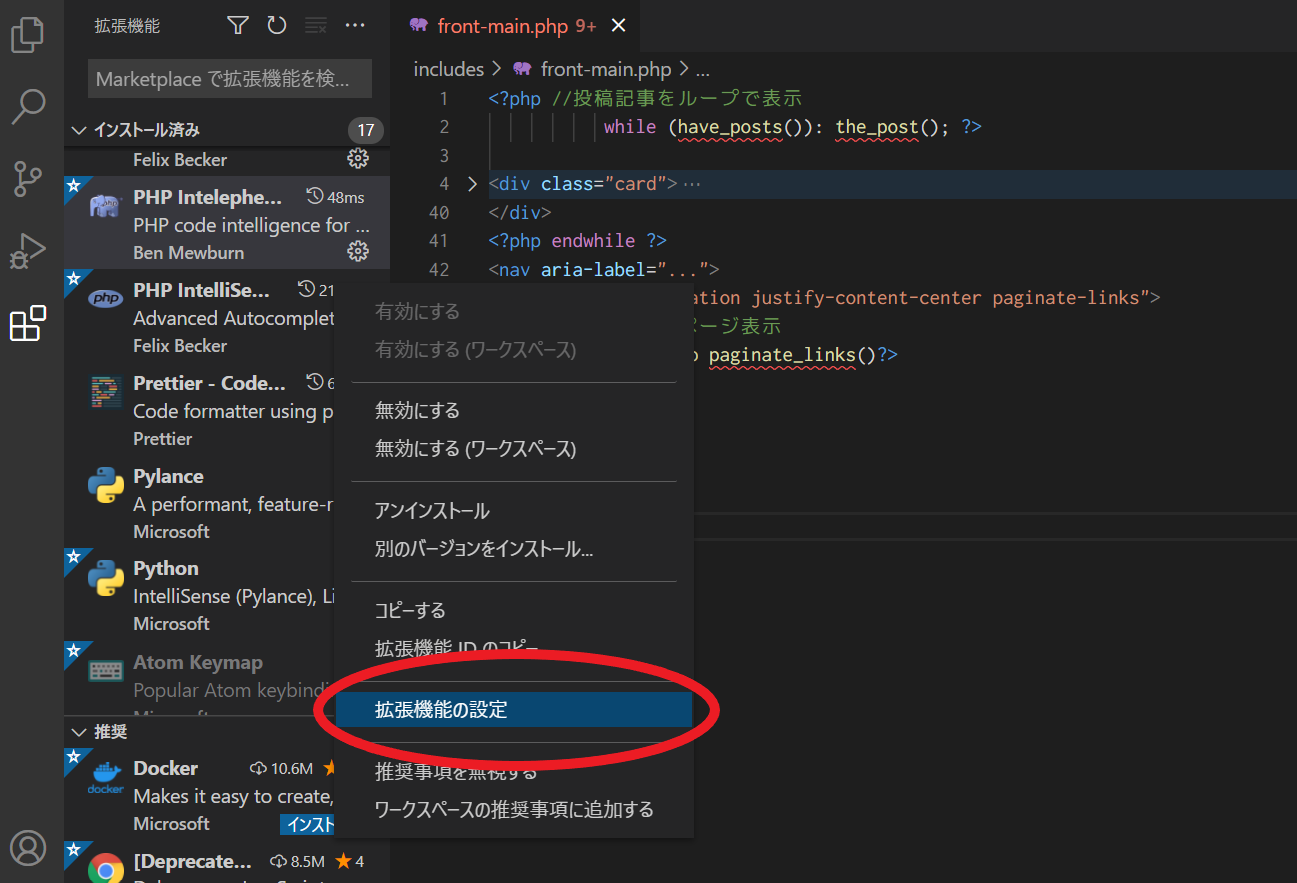
Task: Open the Prettier extension icon
Action: (105, 392)
